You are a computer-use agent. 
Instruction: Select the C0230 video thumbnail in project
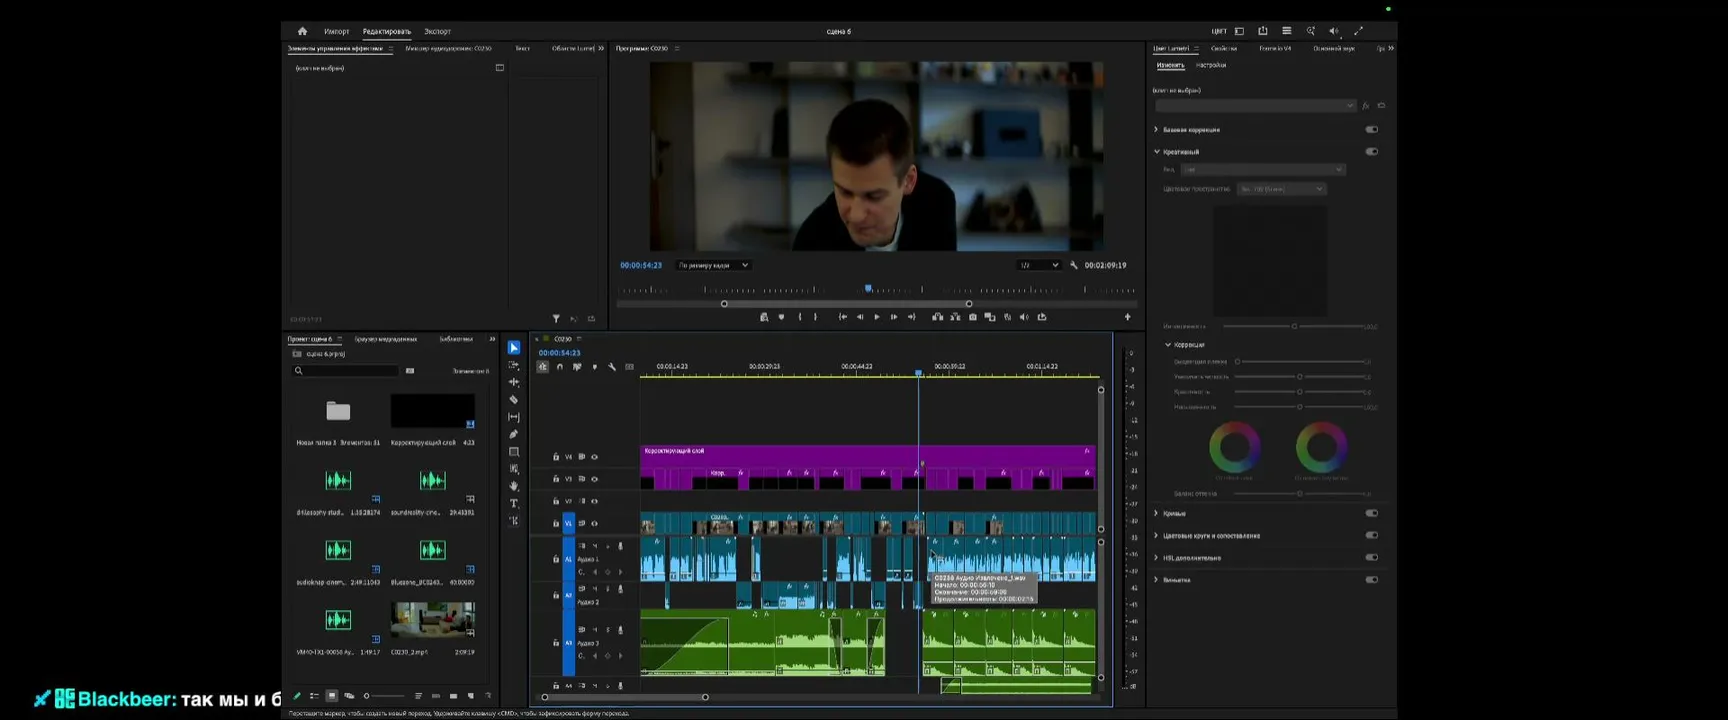(433, 620)
